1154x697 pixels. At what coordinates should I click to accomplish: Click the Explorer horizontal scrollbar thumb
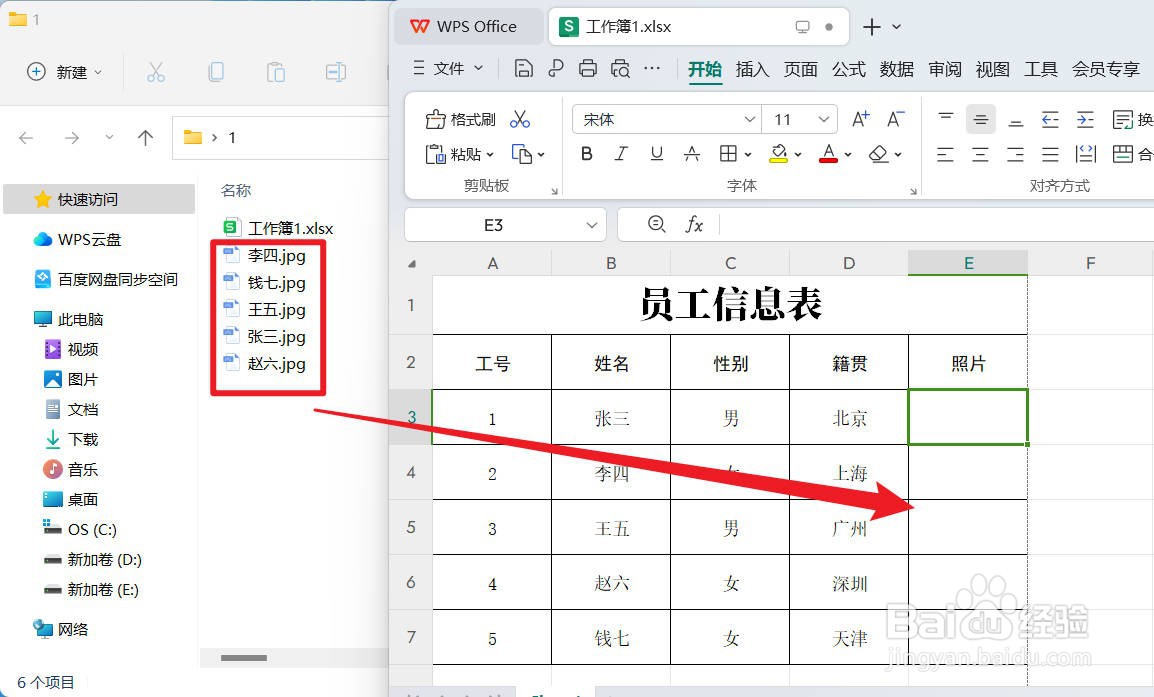244,657
